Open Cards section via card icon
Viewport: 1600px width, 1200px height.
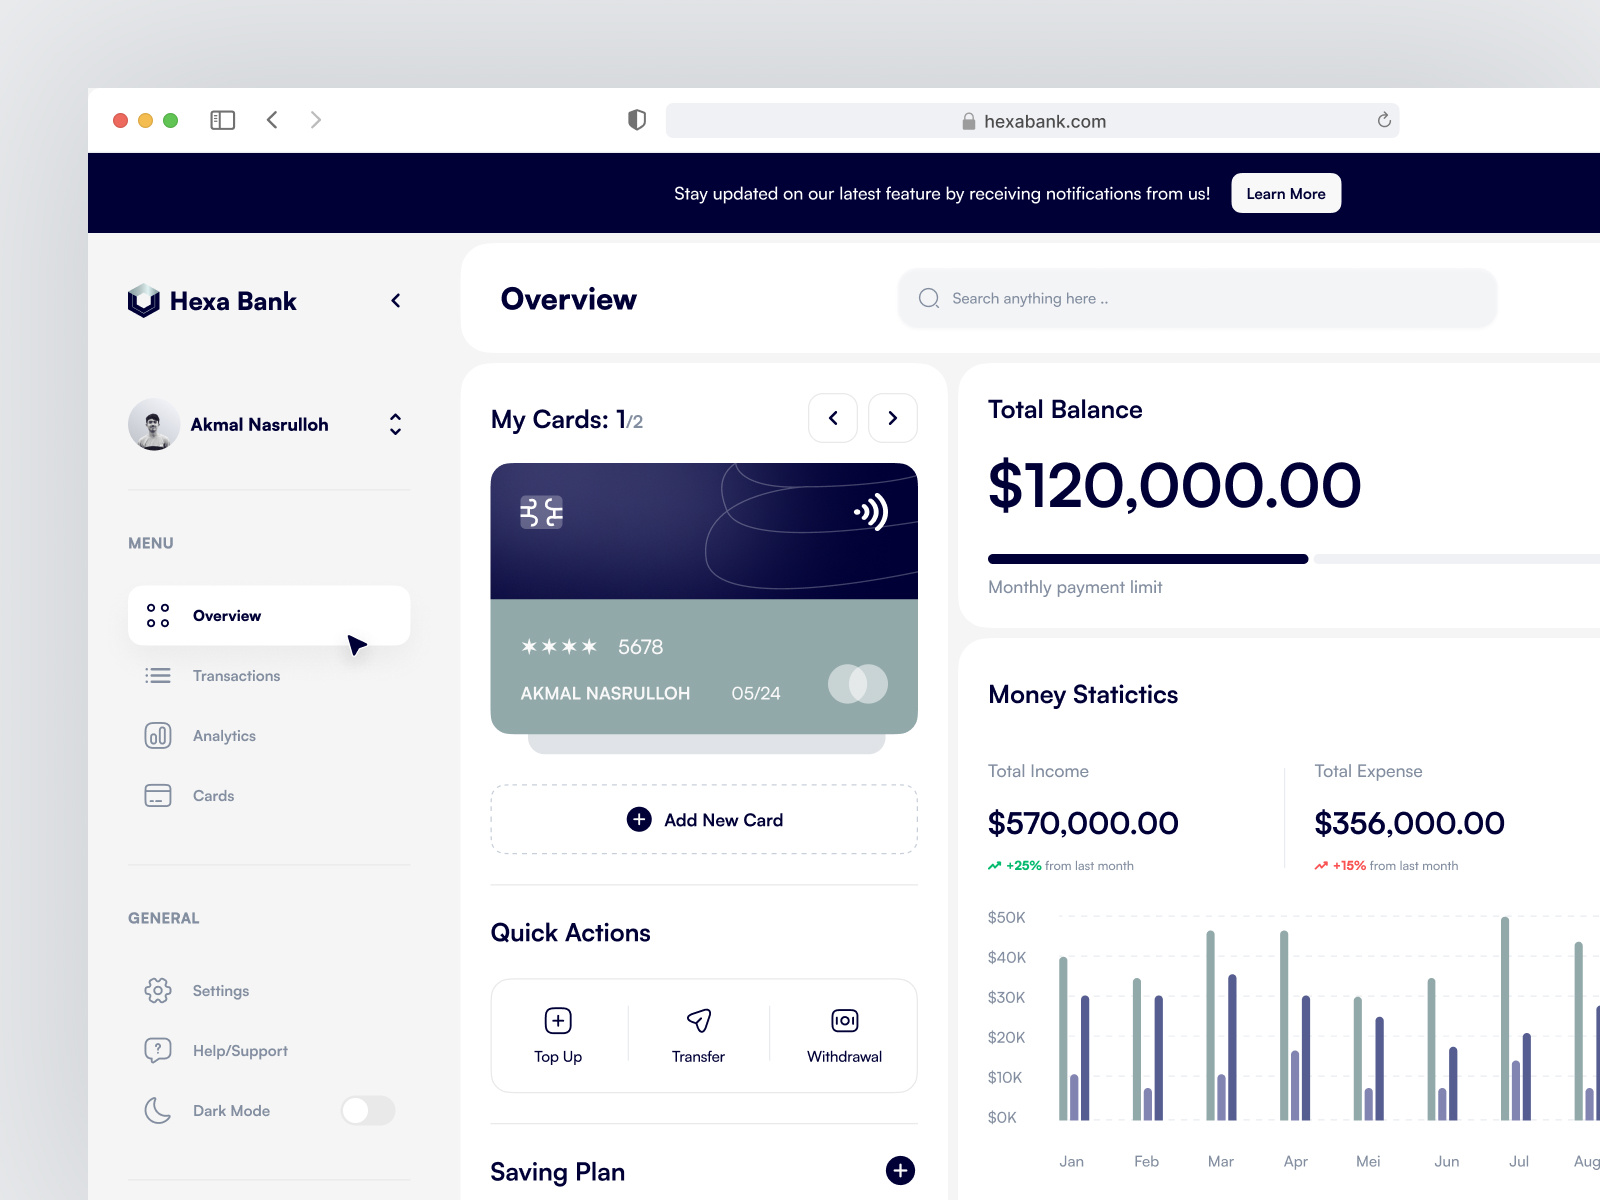click(x=157, y=795)
